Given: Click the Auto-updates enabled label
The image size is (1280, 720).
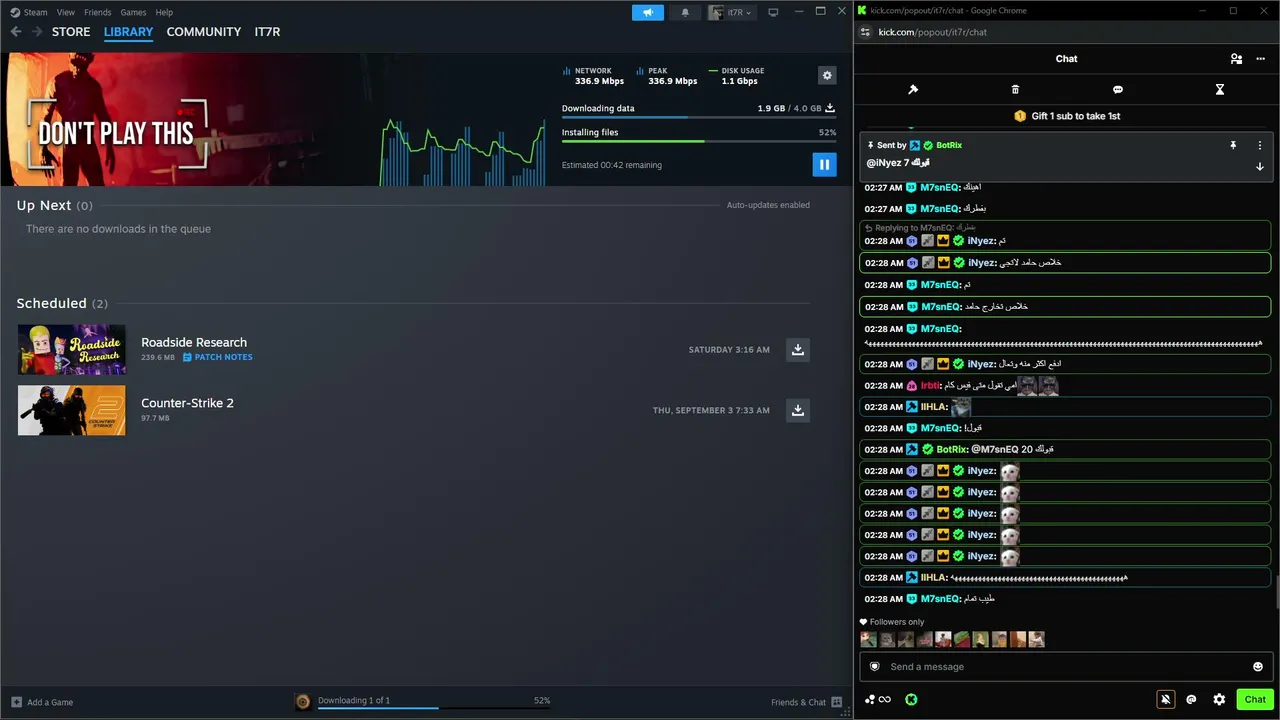Looking at the screenshot, I should (x=768, y=205).
